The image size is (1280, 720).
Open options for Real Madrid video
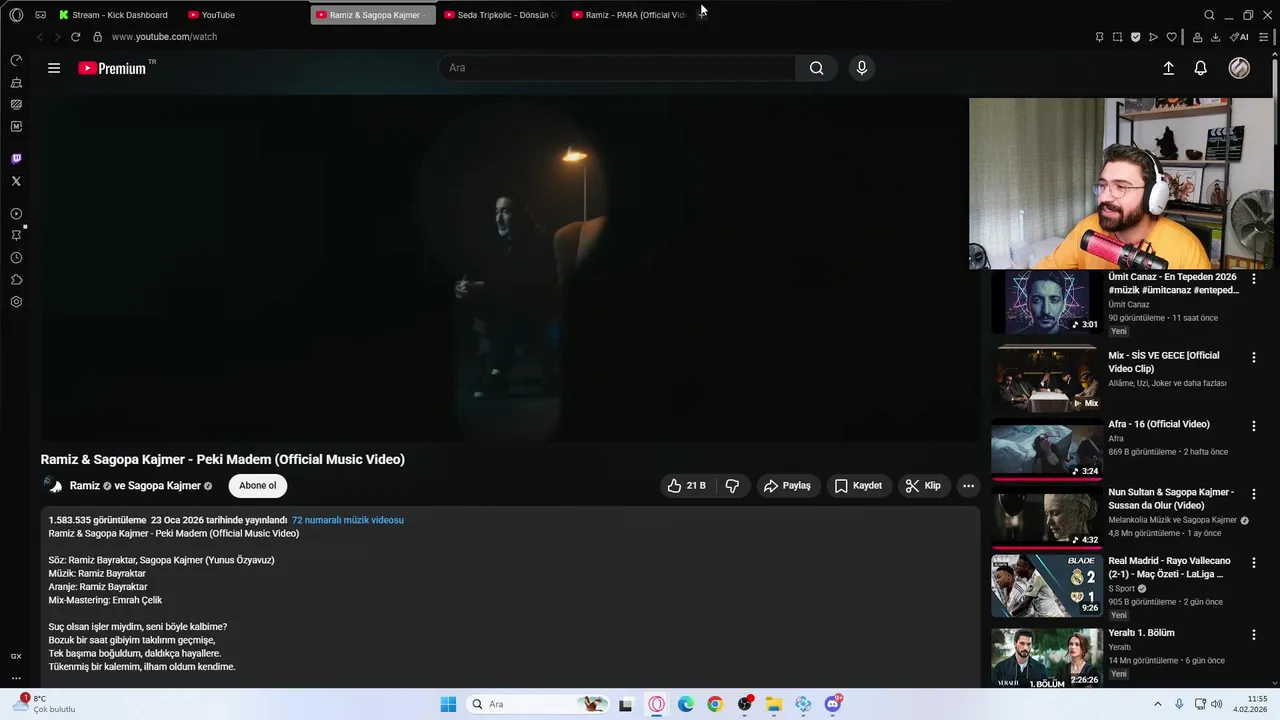pyautogui.click(x=1253, y=563)
